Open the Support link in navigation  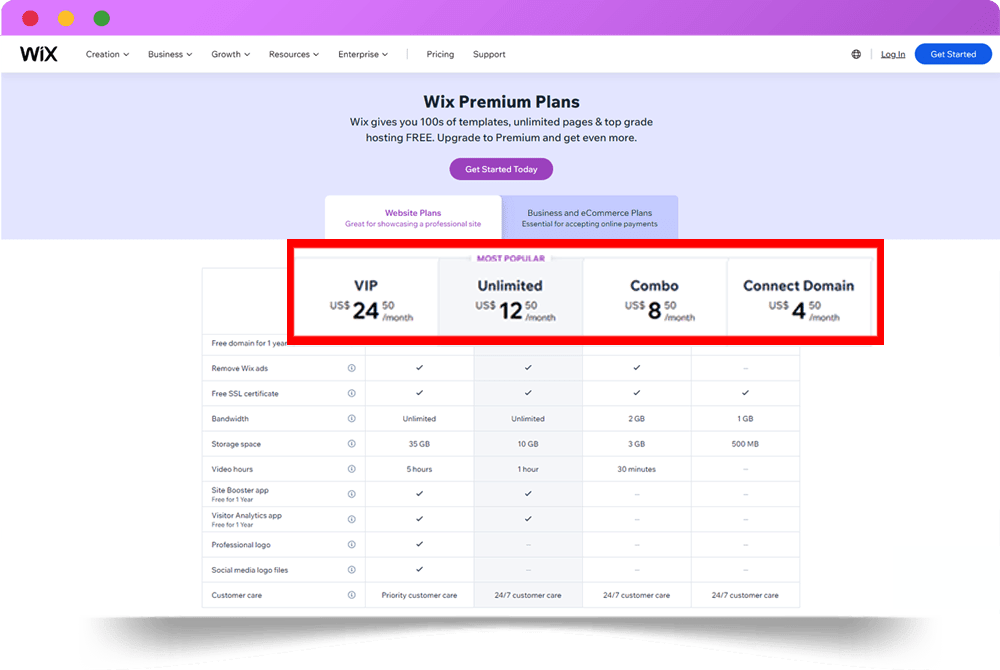tap(489, 54)
